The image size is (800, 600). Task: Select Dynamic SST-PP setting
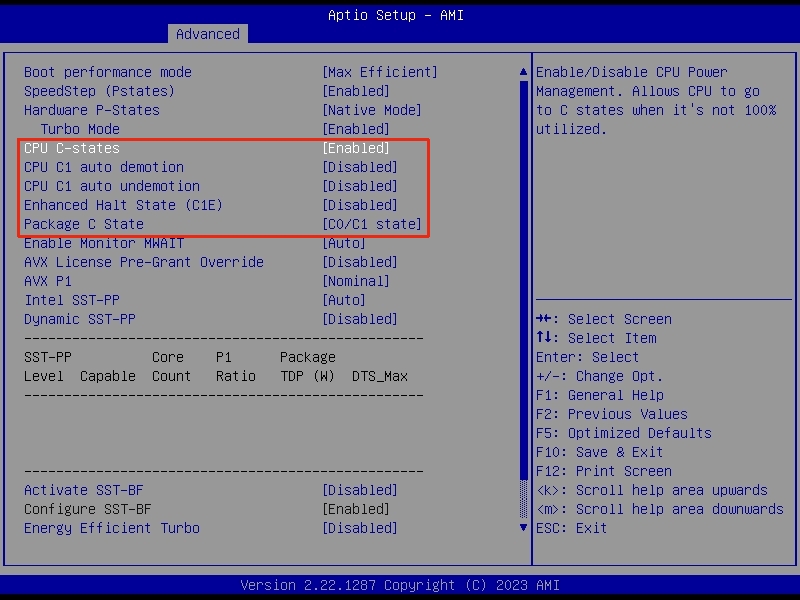80,319
